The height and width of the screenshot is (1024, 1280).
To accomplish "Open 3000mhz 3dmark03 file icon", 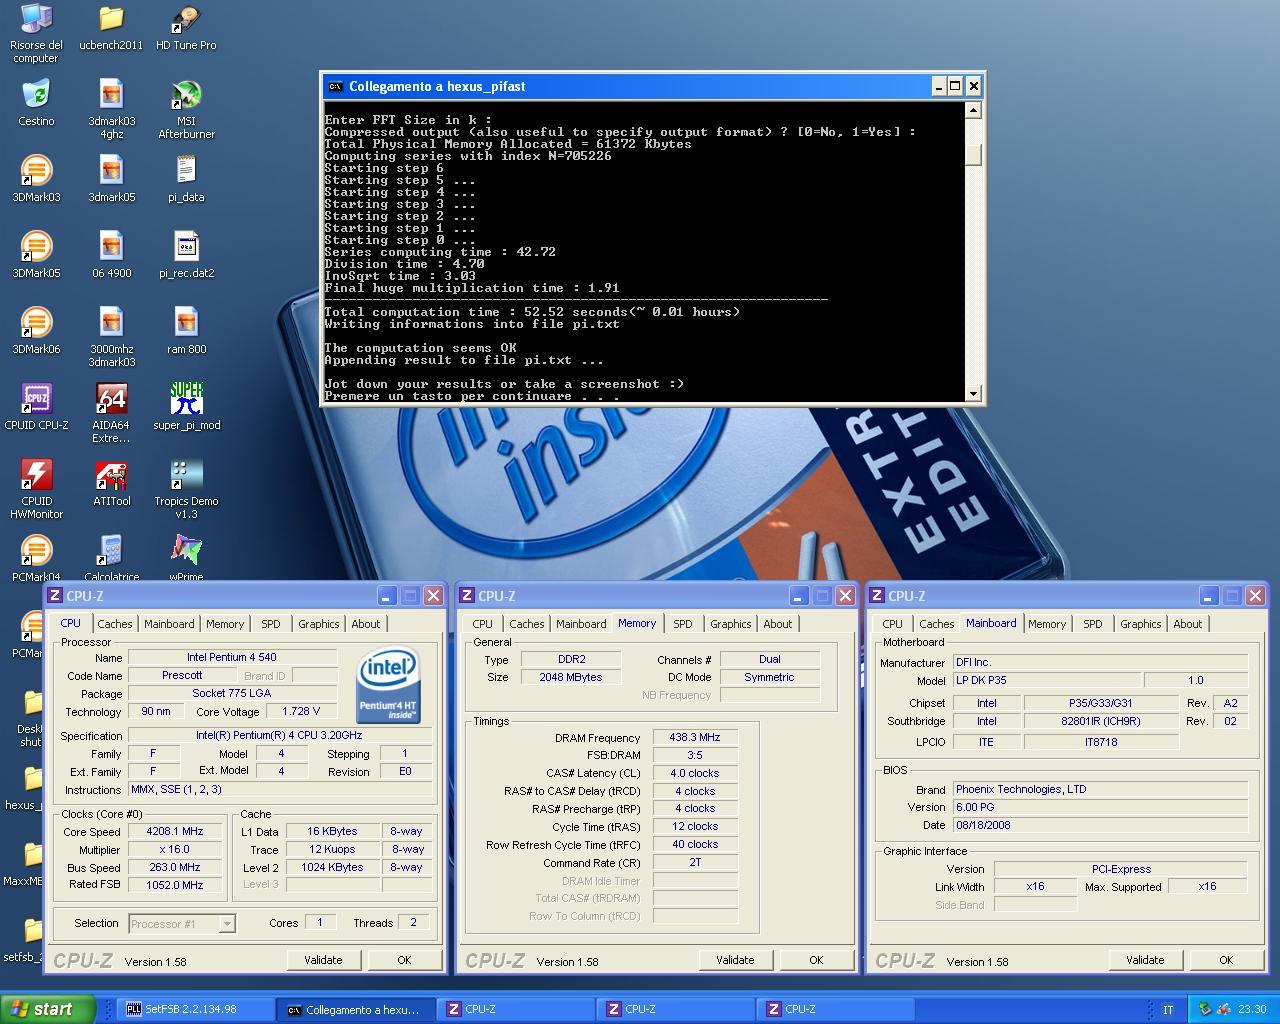I will [111, 337].
